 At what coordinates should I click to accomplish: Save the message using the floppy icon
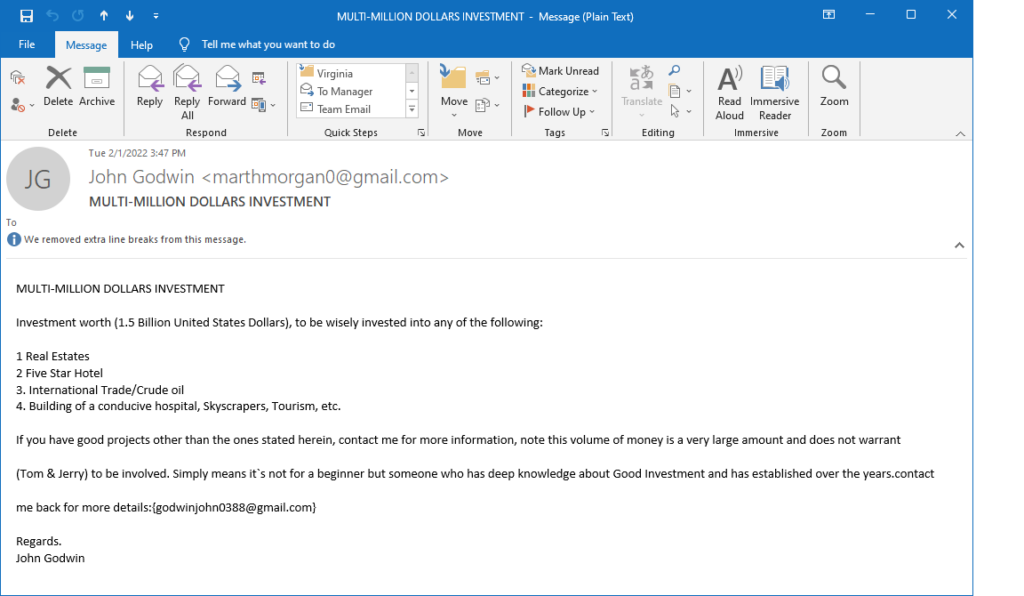[x=27, y=16]
